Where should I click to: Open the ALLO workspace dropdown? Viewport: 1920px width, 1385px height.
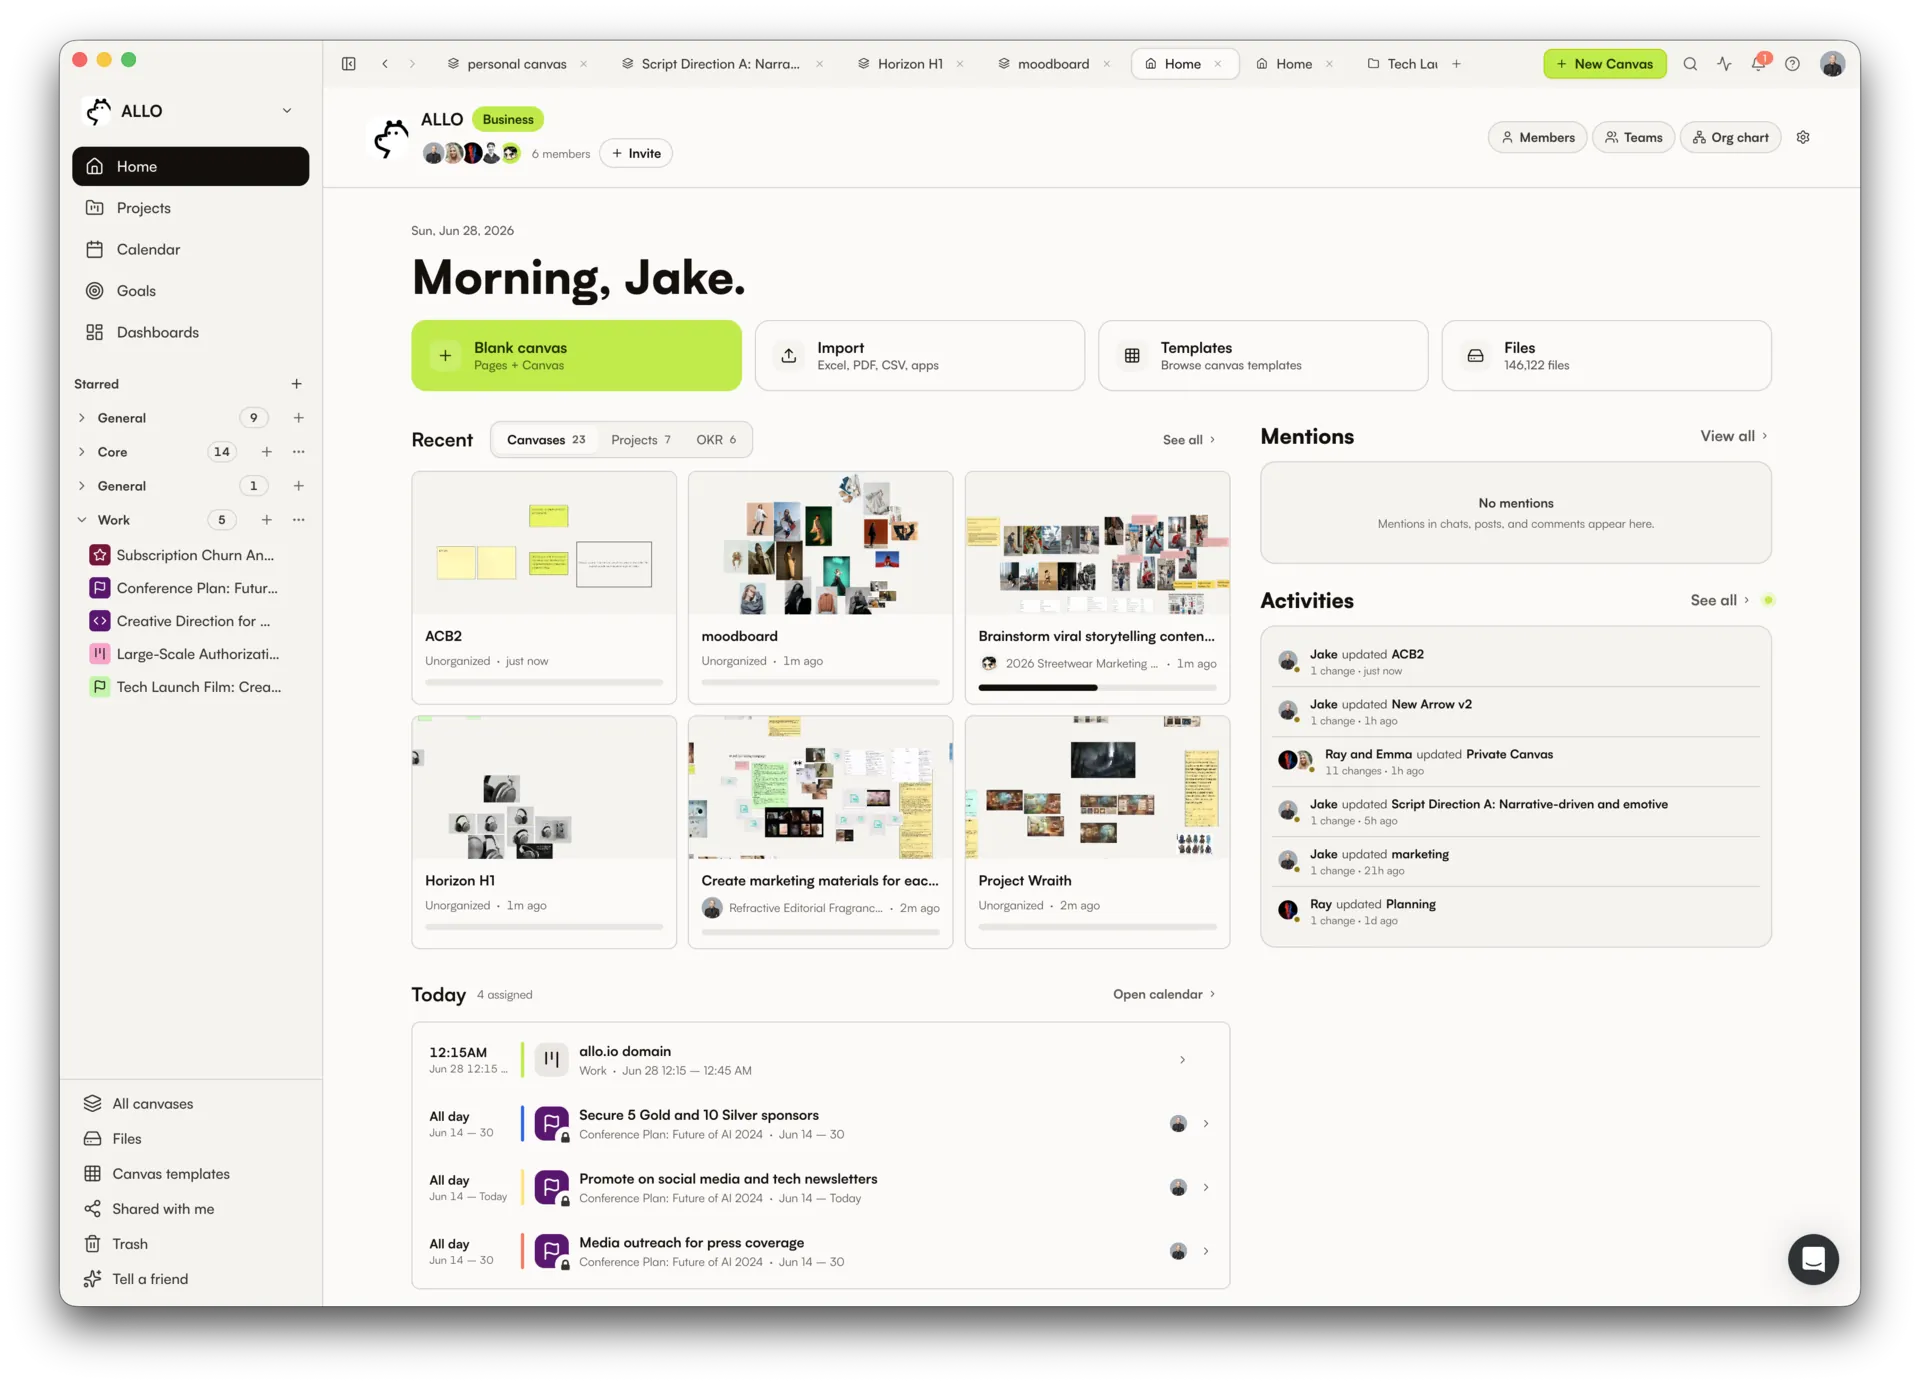[287, 111]
